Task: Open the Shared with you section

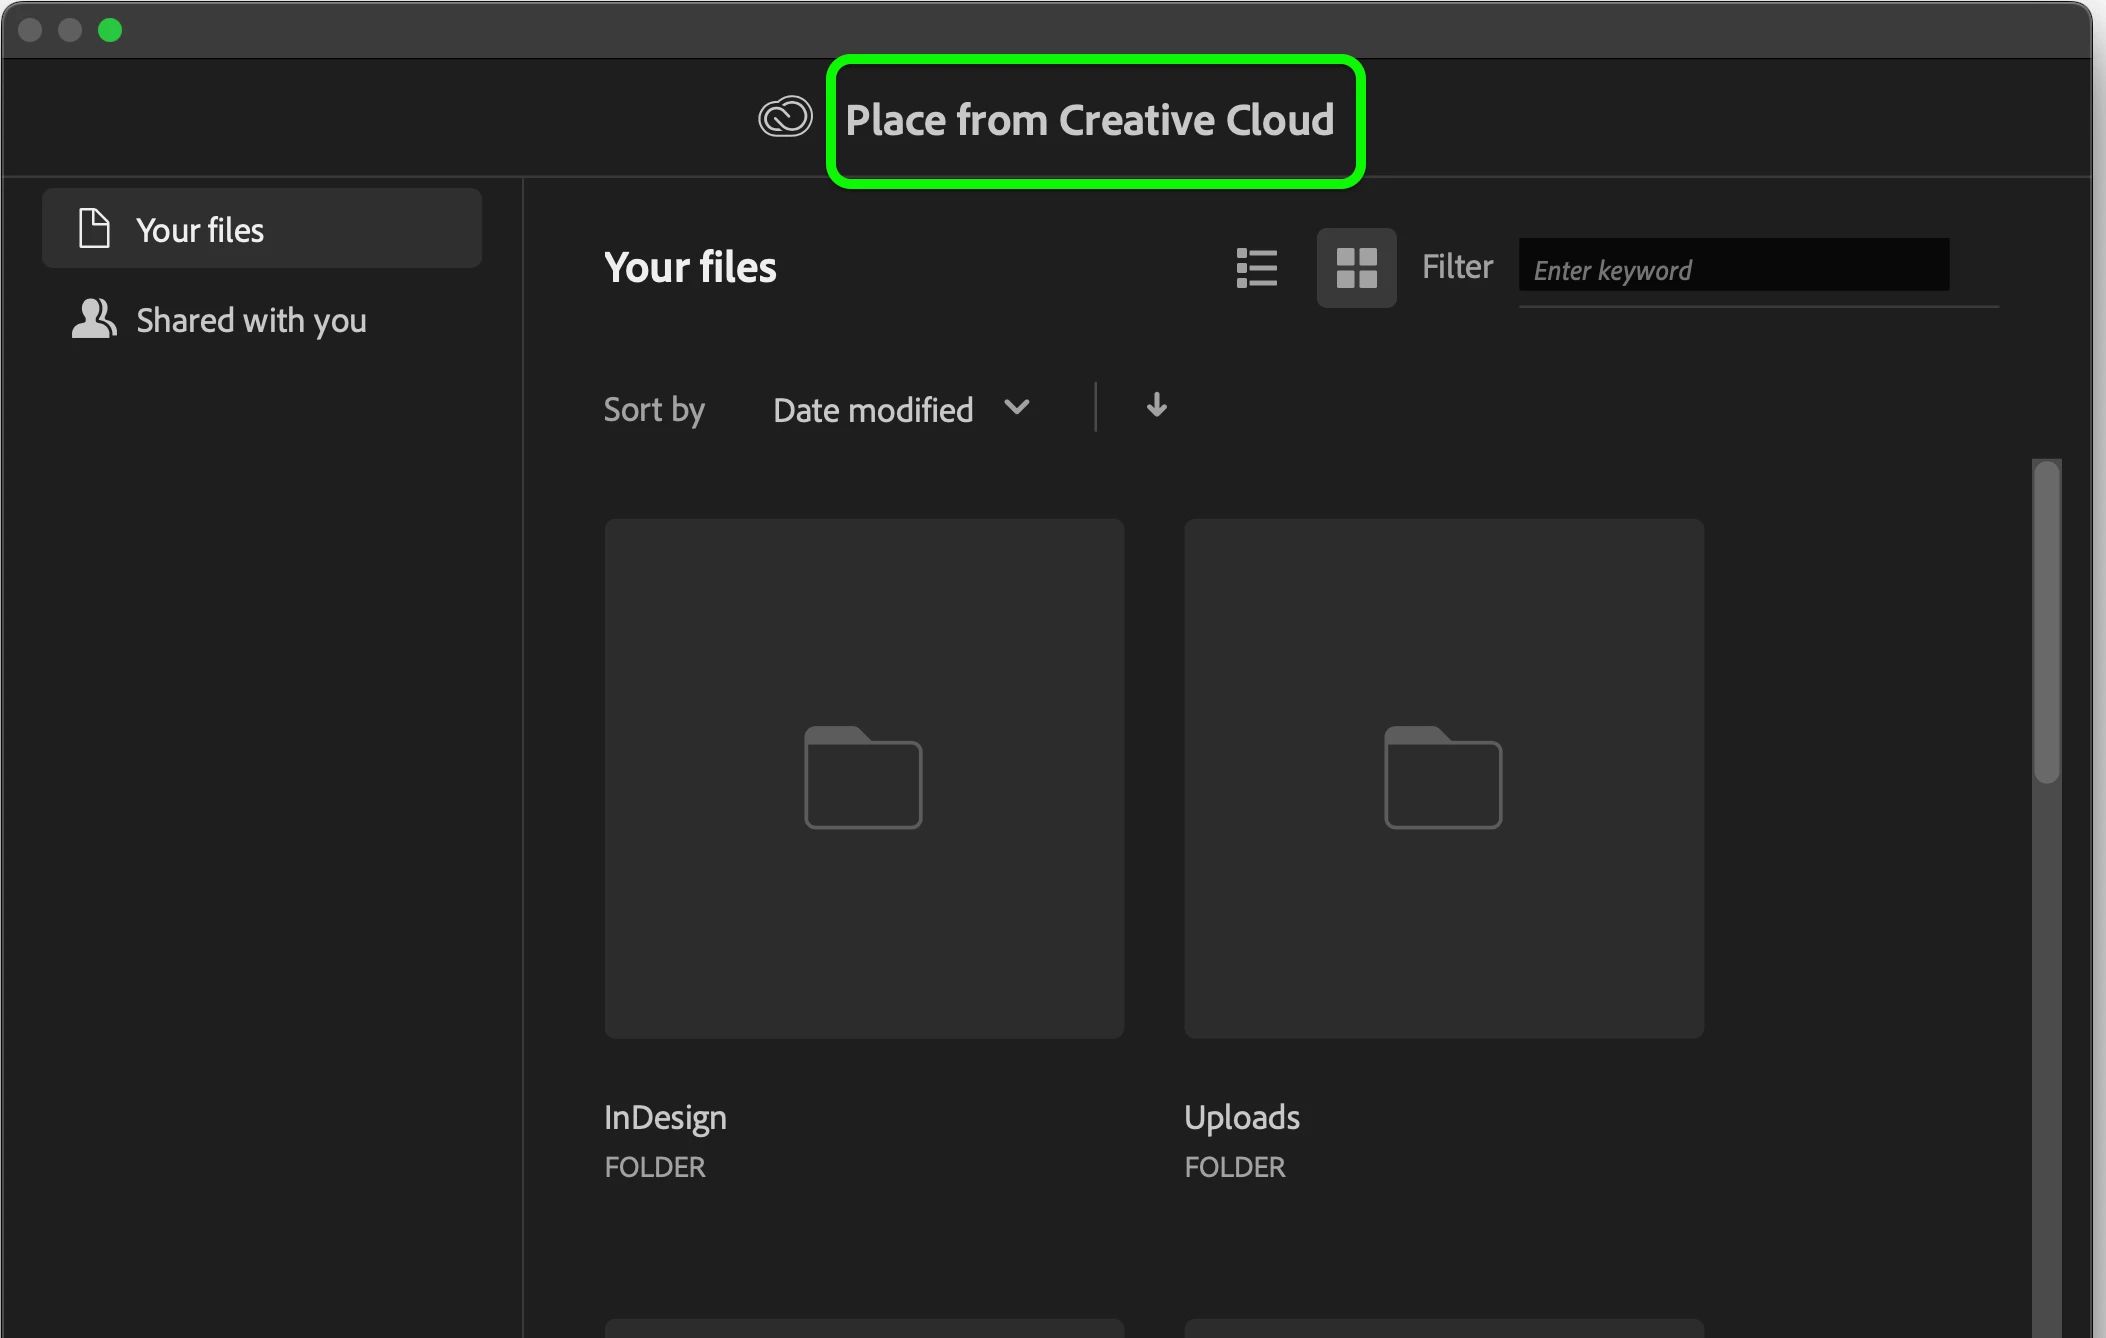Action: [251, 320]
